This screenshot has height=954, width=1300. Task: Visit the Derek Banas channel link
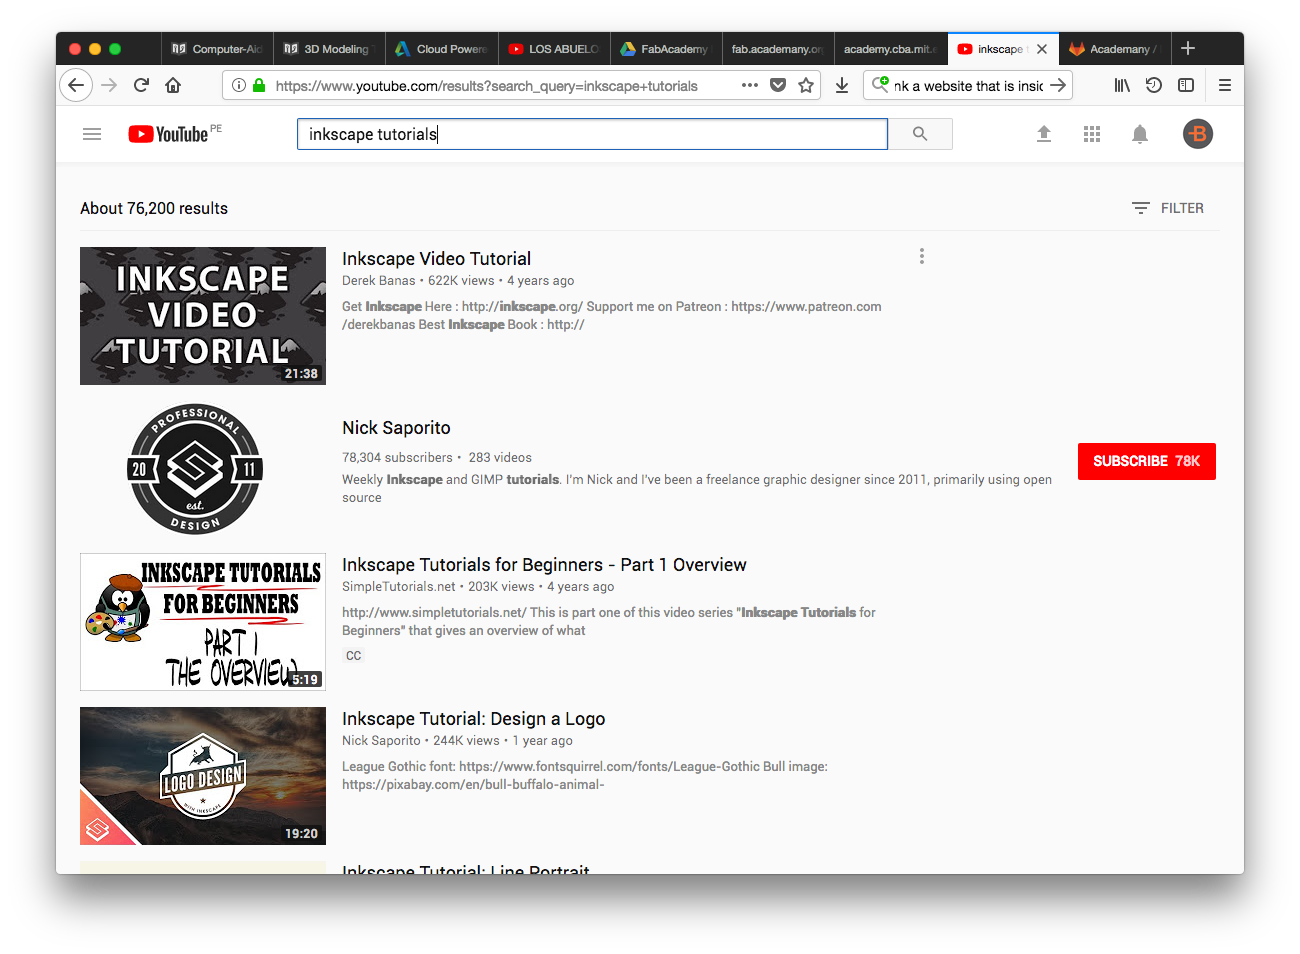pos(378,281)
